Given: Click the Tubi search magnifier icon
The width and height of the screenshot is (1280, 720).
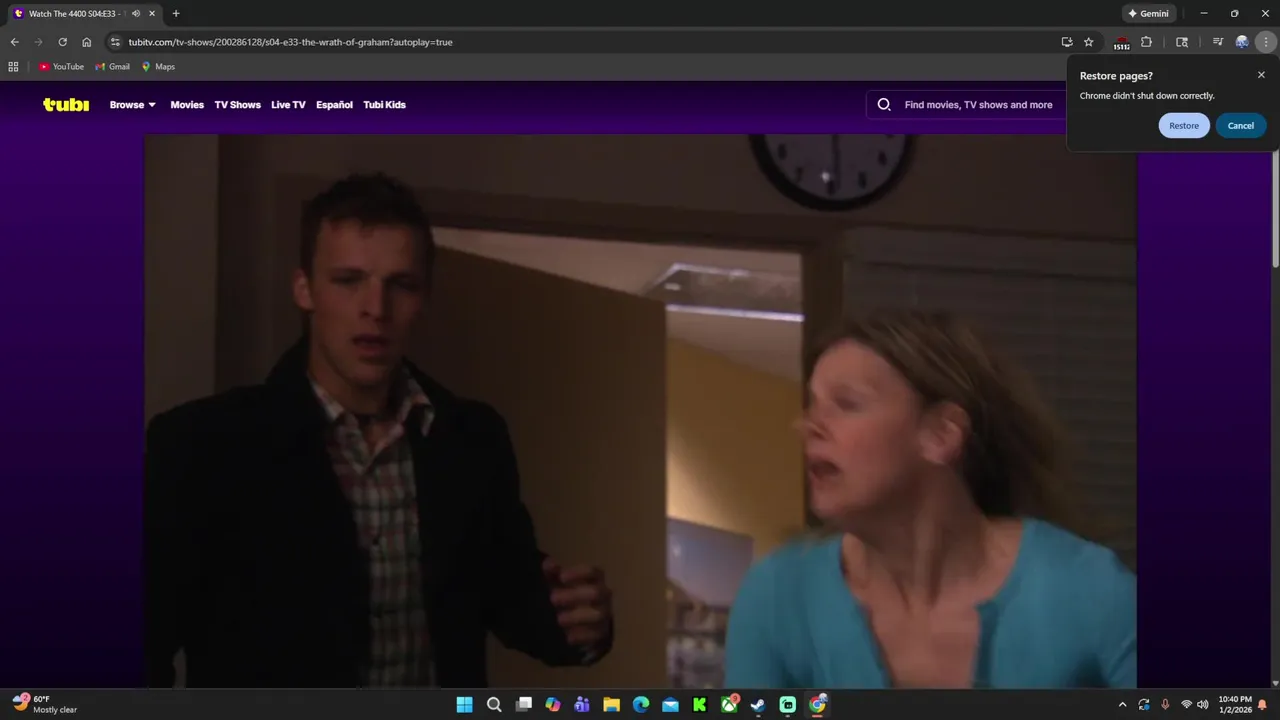Looking at the screenshot, I should [884, 105].
